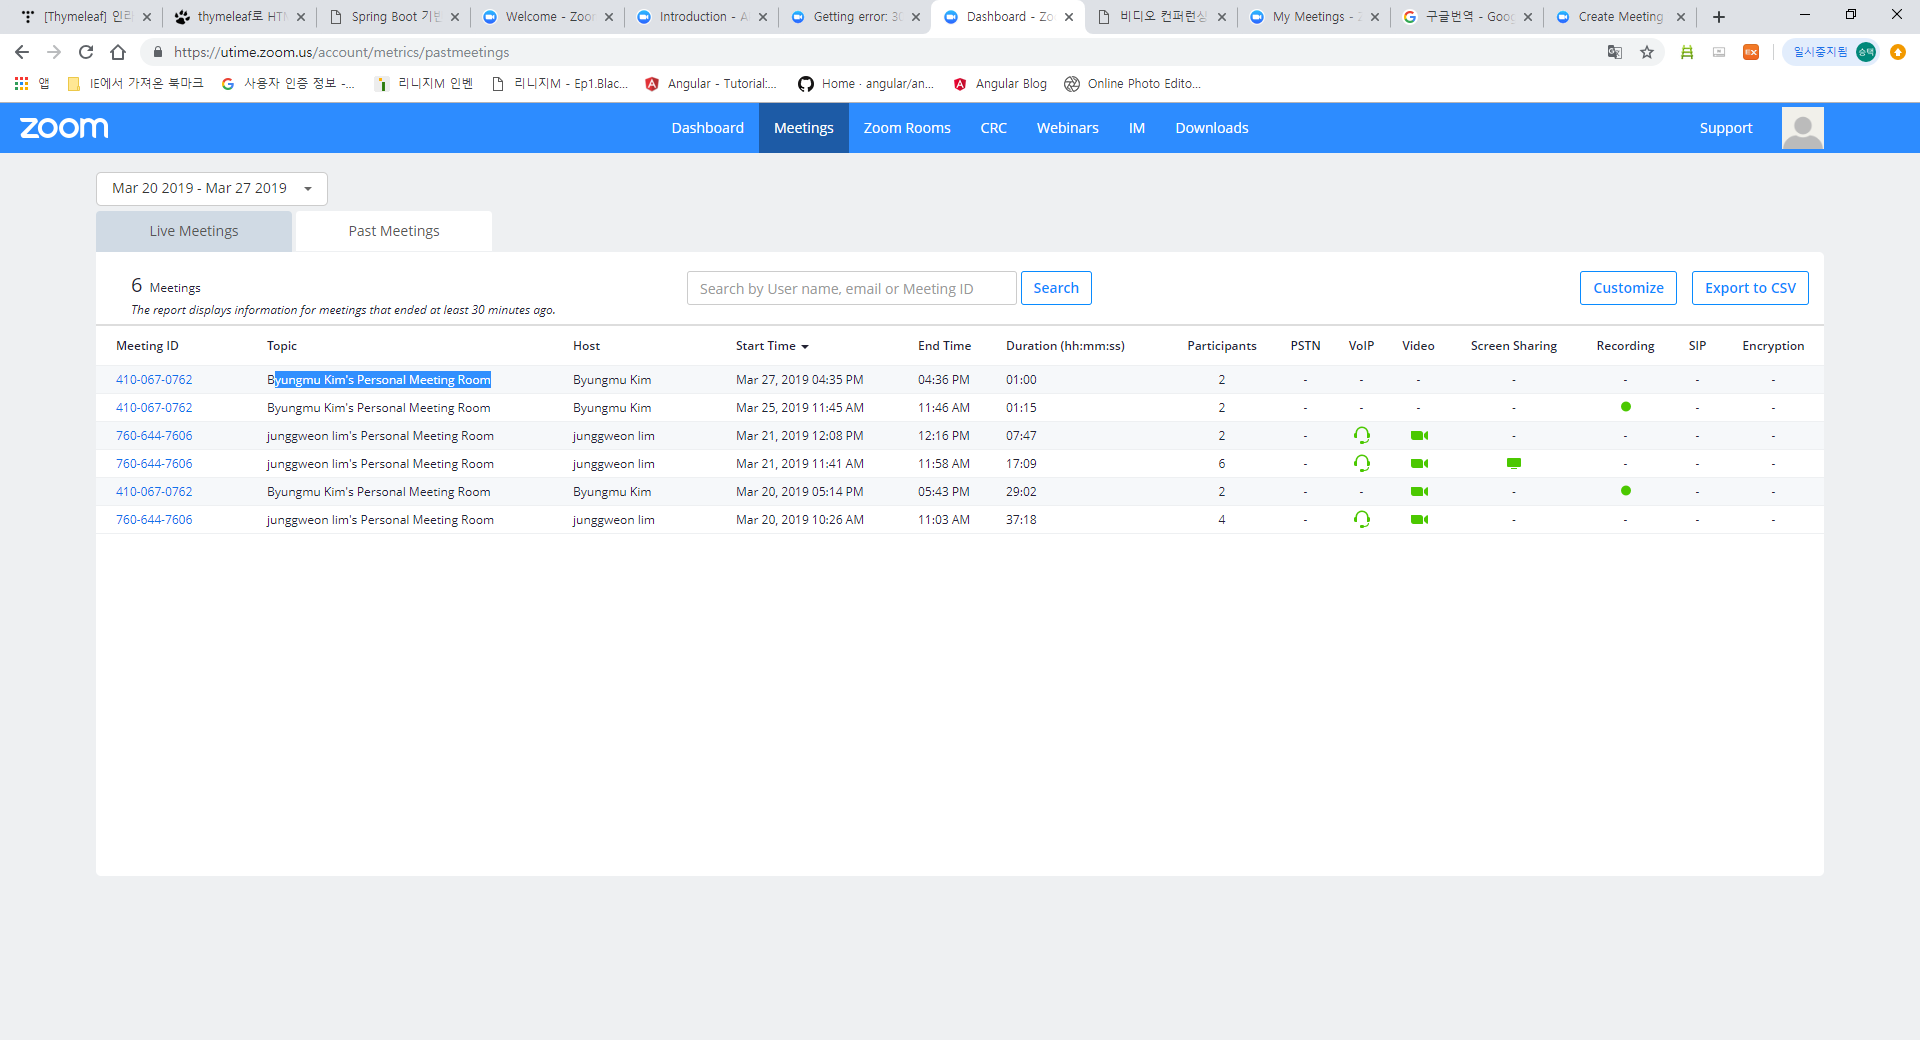Image resolution: width=1920 pixels, height=1040 pixels.
Task: Open meeting ID 760-644-7606 started at 11:41 AM
Action: point(154,464)
